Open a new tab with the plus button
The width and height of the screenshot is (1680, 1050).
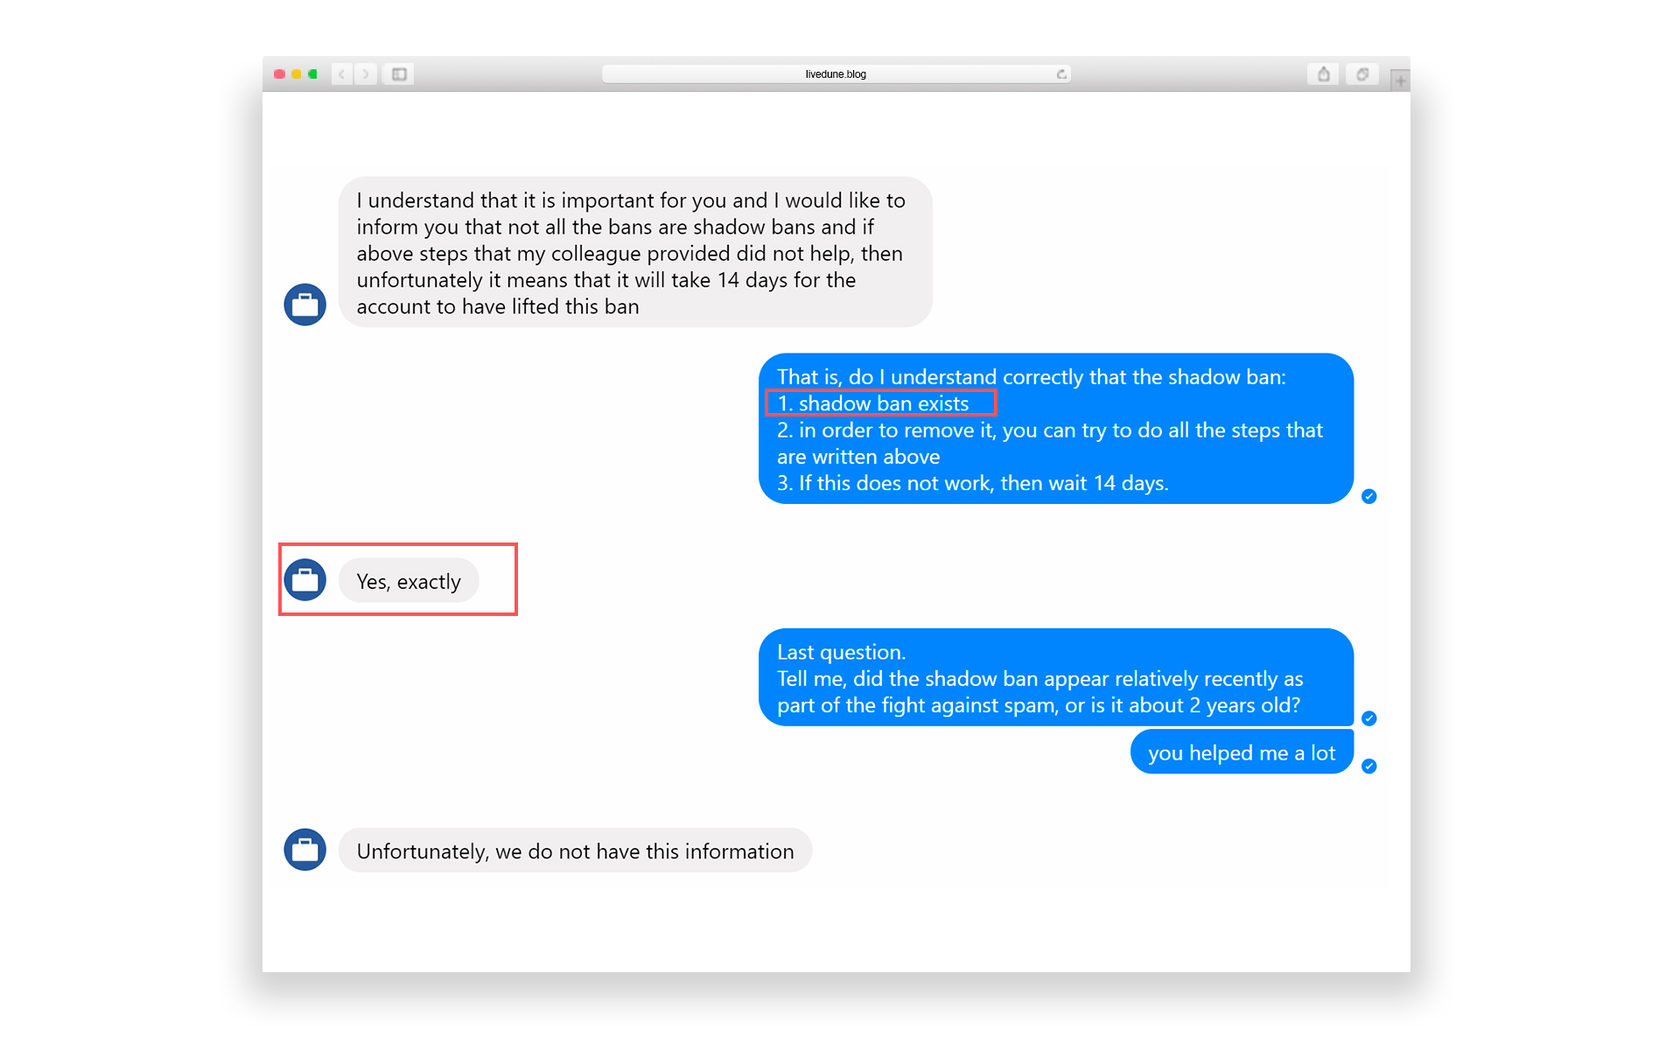click(1400, 80)
